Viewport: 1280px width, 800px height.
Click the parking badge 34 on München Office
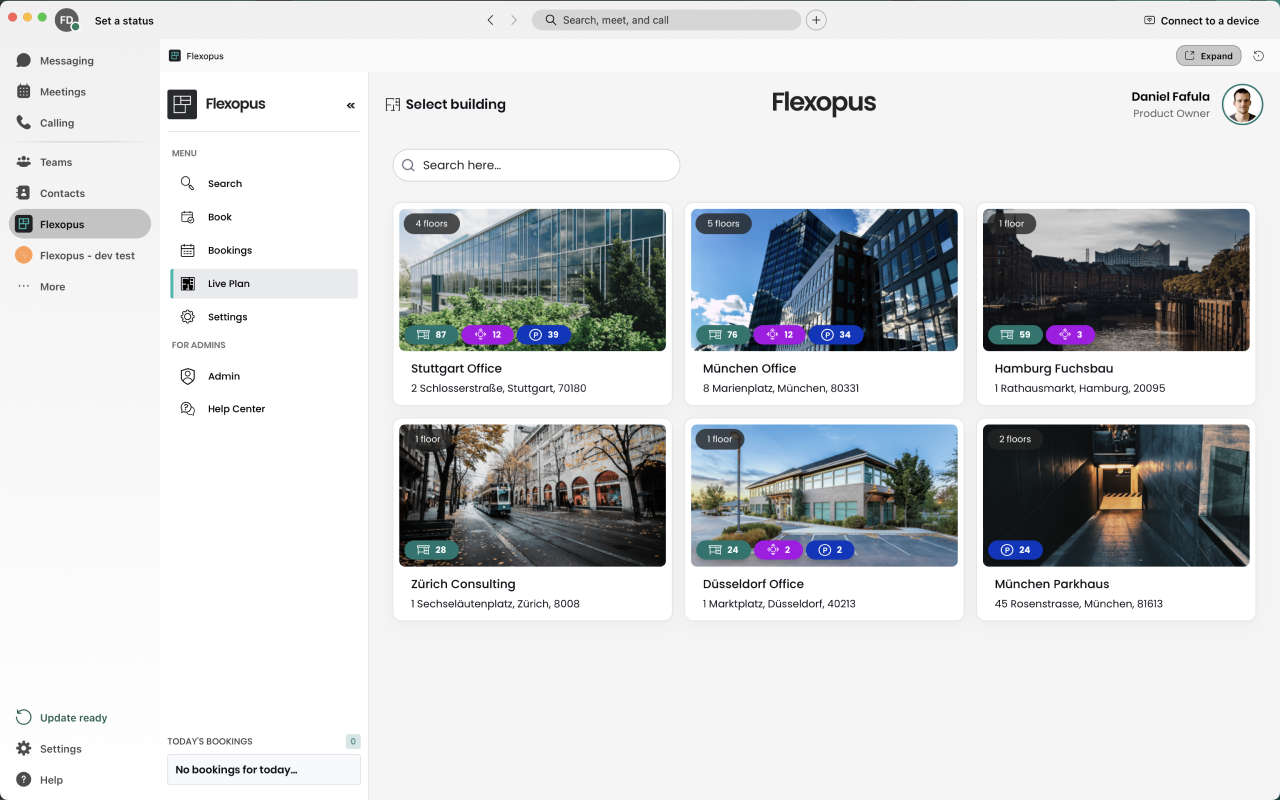point(836,335)
